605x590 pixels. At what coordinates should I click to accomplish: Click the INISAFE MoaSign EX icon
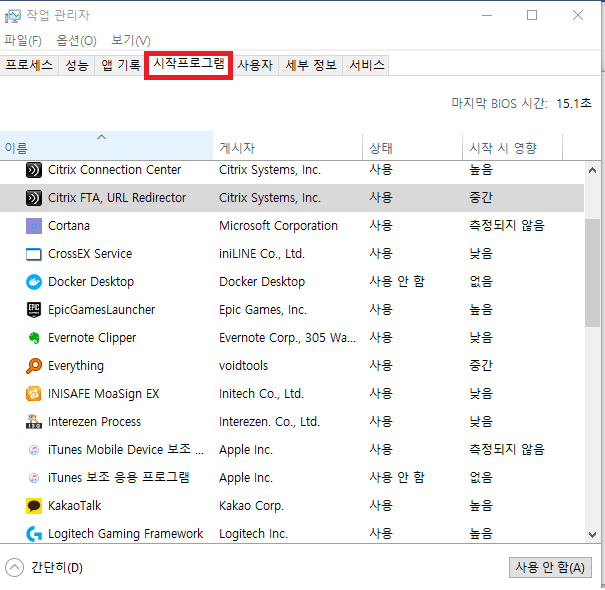click(34, 394)
